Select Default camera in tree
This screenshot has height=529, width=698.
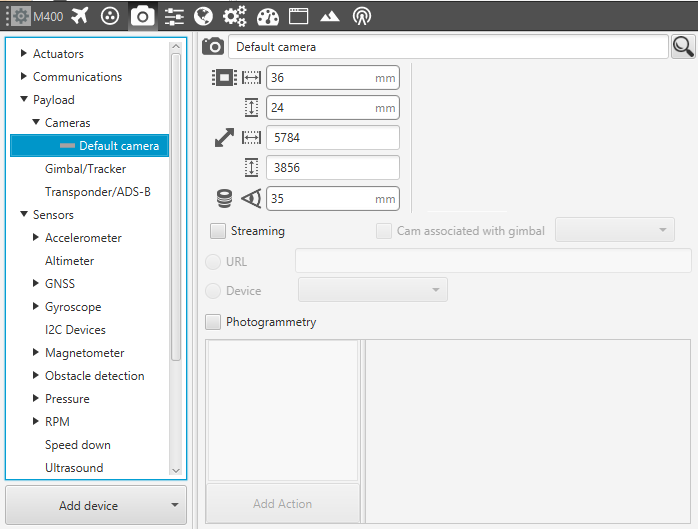pyautogui.click(x=89, y=146)
